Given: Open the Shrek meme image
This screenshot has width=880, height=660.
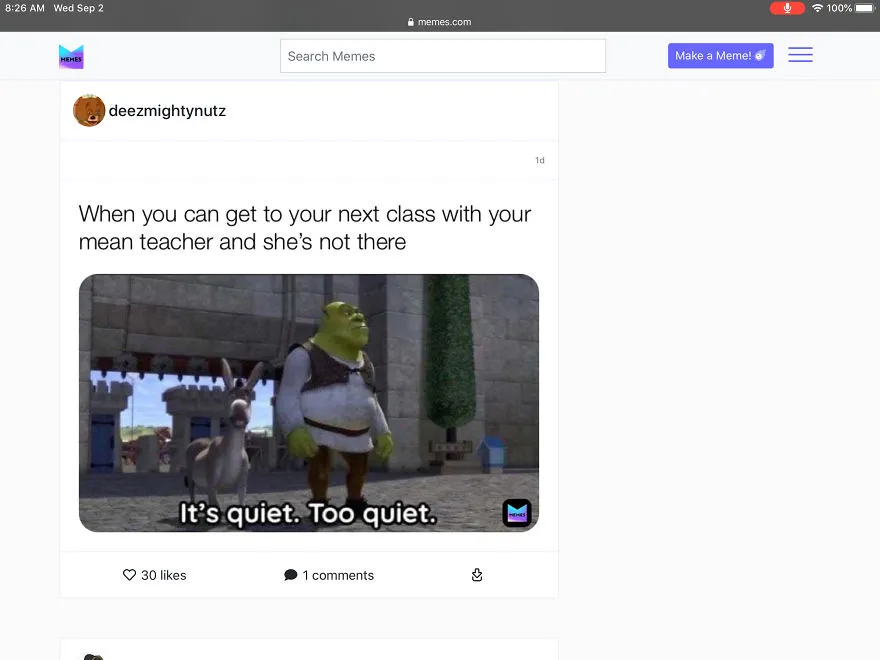Looking at the screenshot, I should (x=309, y=403).
